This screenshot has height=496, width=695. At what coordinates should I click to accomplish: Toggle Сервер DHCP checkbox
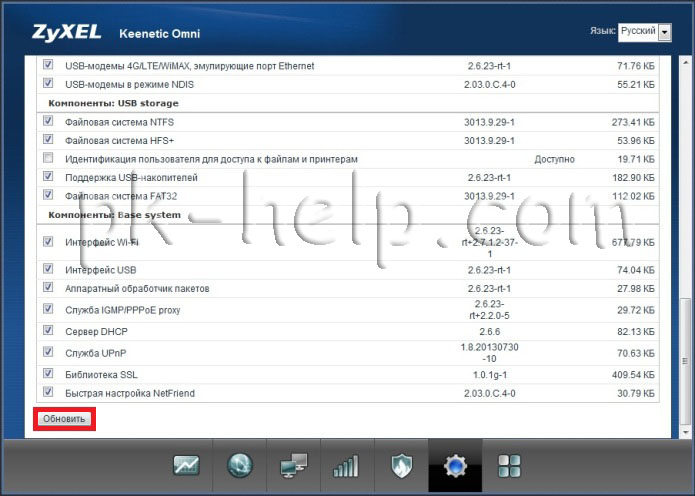click(48, 331)
